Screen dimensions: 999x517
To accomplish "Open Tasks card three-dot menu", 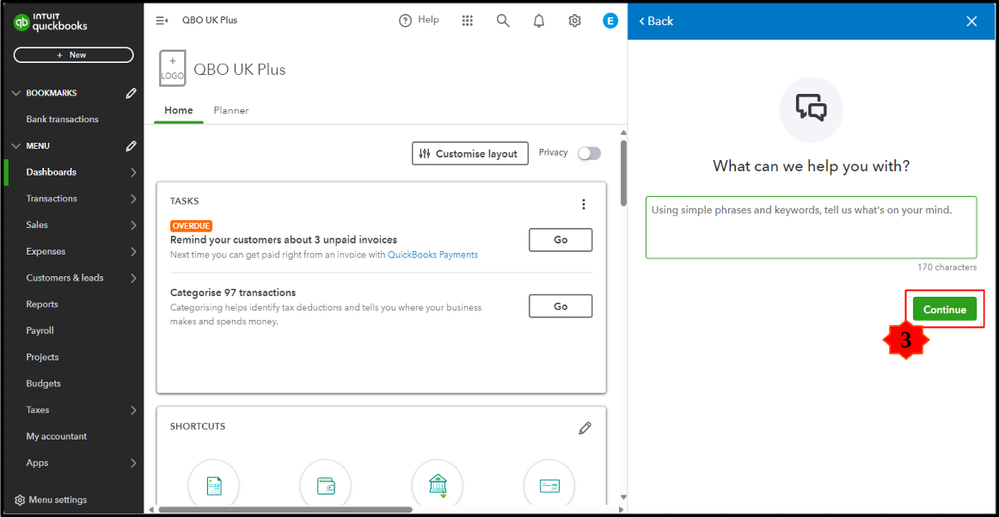I will 584,204.
